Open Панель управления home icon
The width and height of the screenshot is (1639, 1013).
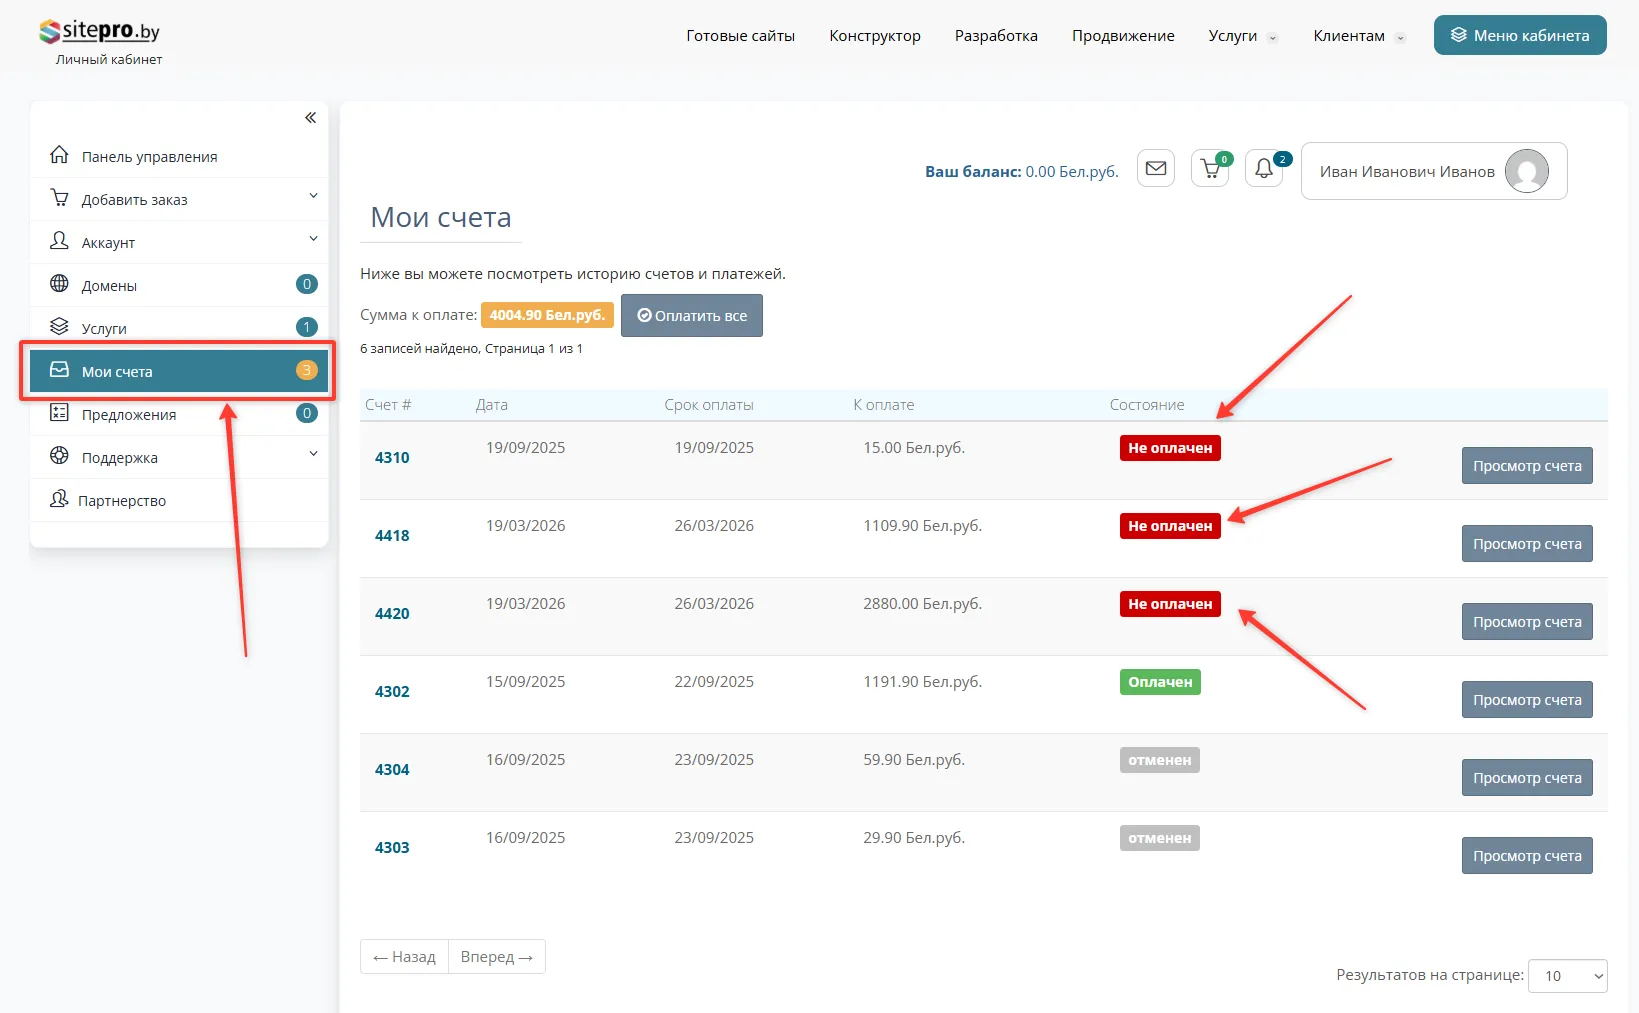[60, 156]
